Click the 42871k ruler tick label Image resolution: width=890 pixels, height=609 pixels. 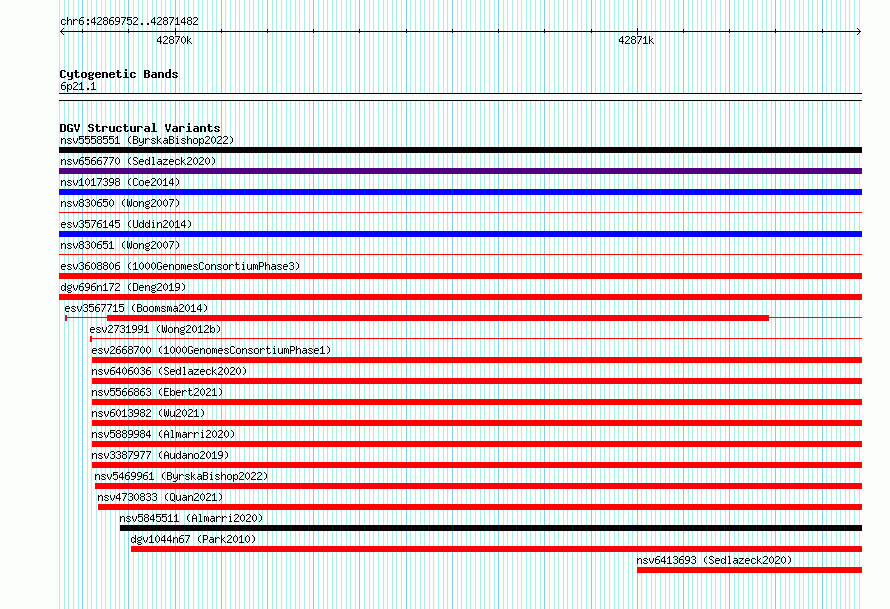pos(636,40)
